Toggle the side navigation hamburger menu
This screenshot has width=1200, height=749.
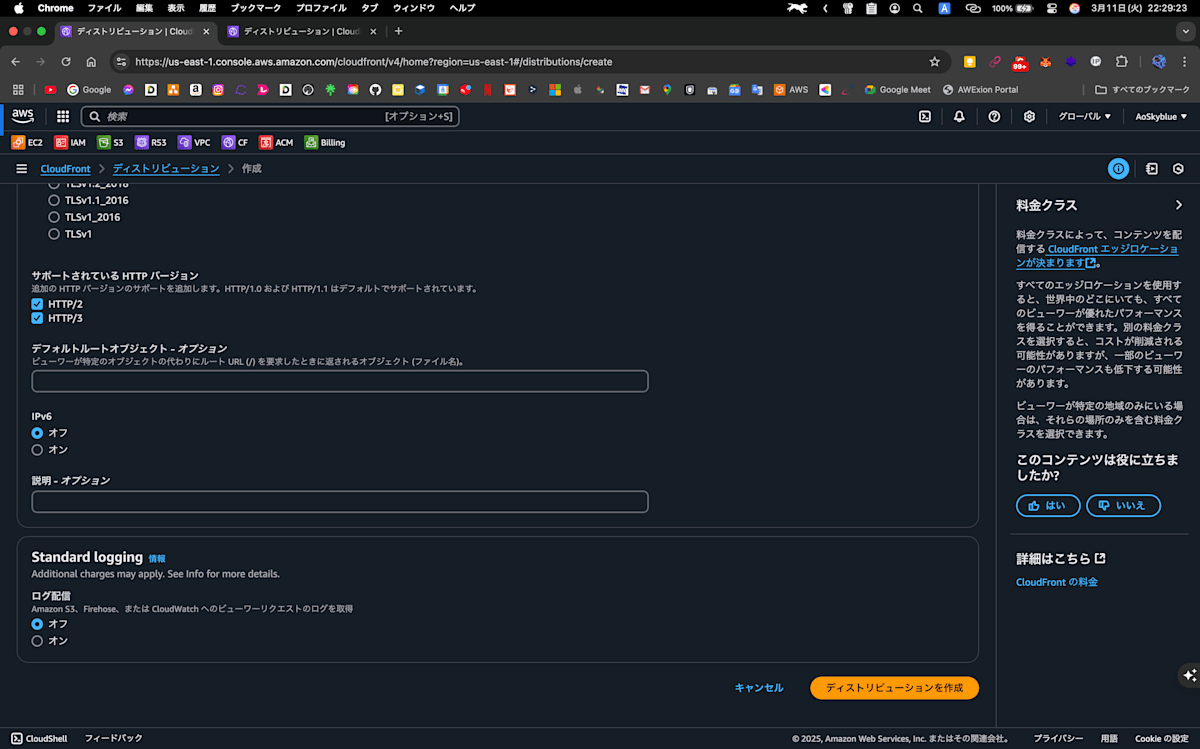[x=21, y=169]
